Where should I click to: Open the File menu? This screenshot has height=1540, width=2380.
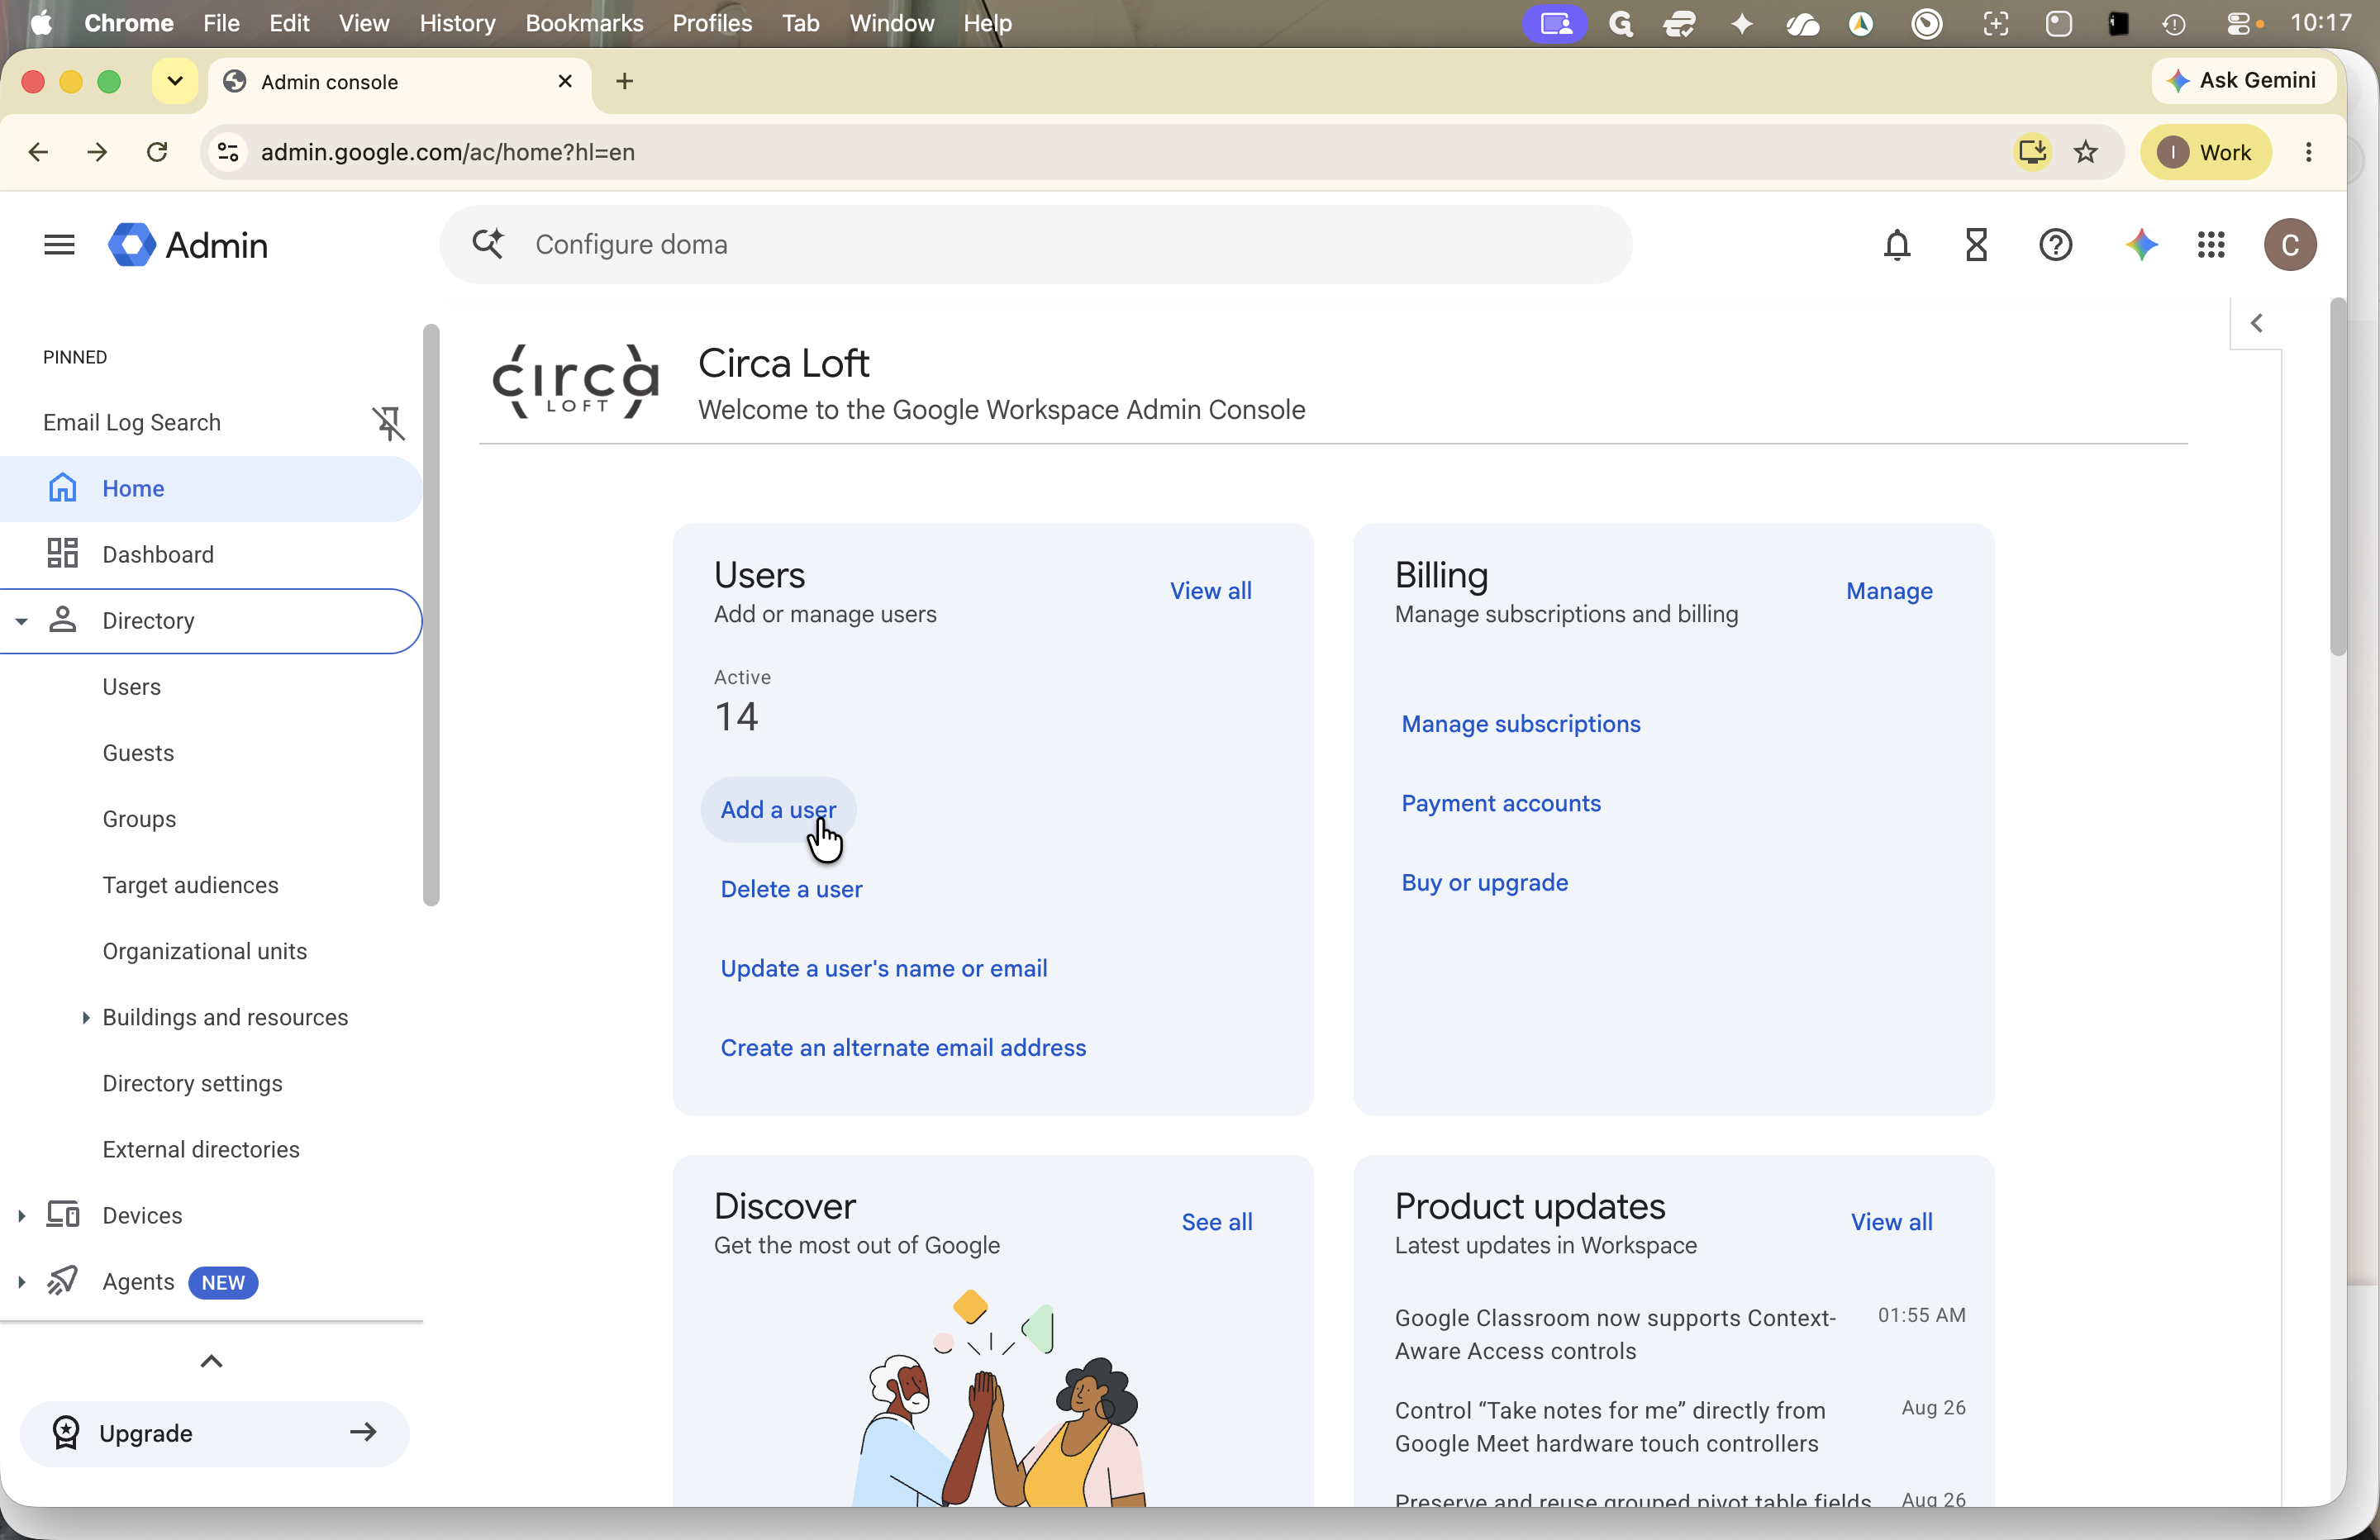[221, 23]
